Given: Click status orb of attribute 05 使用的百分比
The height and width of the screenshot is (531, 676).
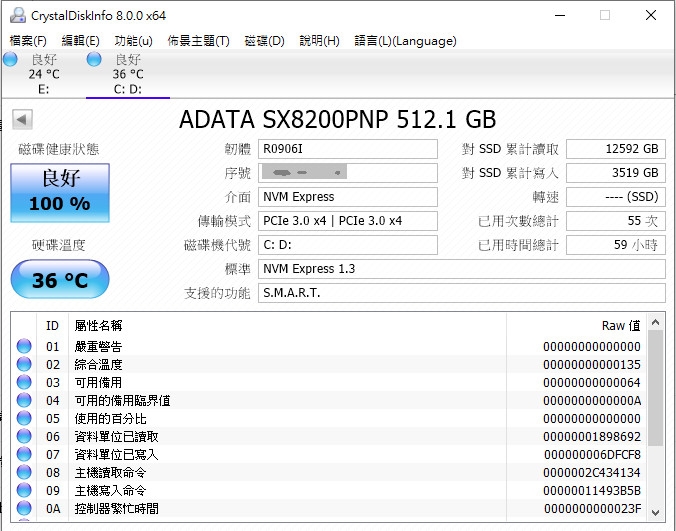Looking at the screenshot, I should (24, 418).
